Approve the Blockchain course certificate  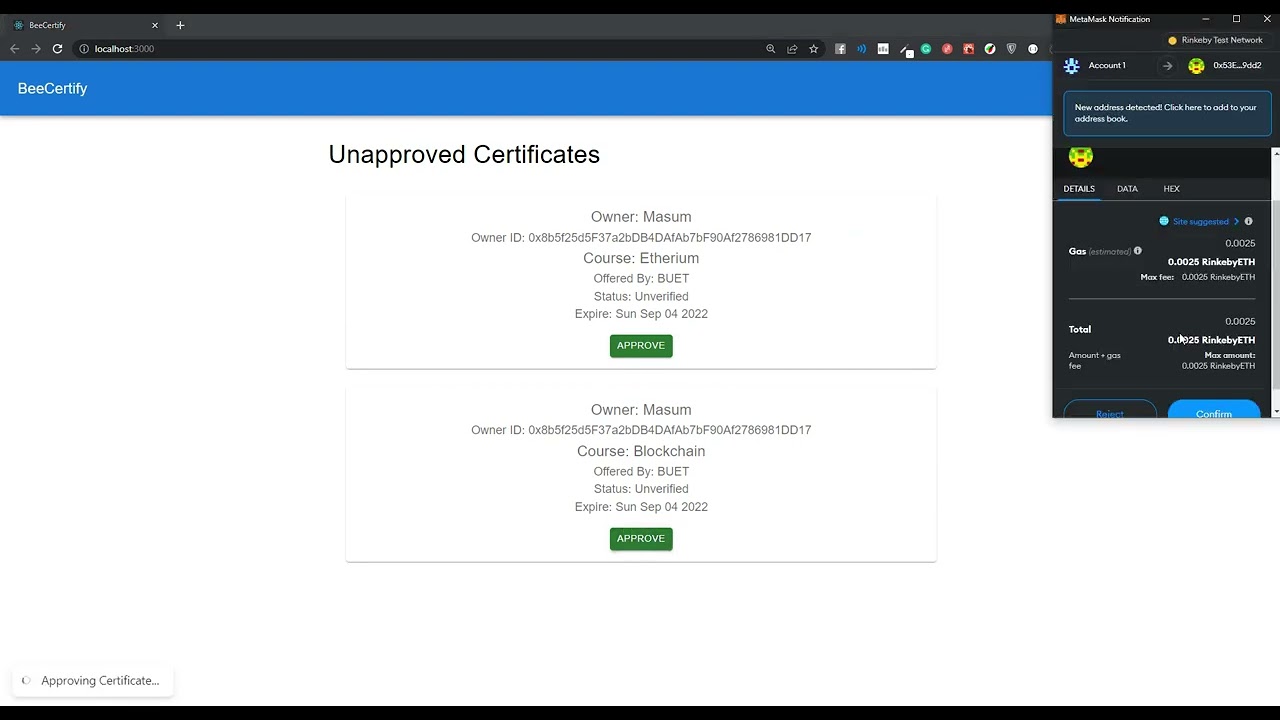point(641,538)
